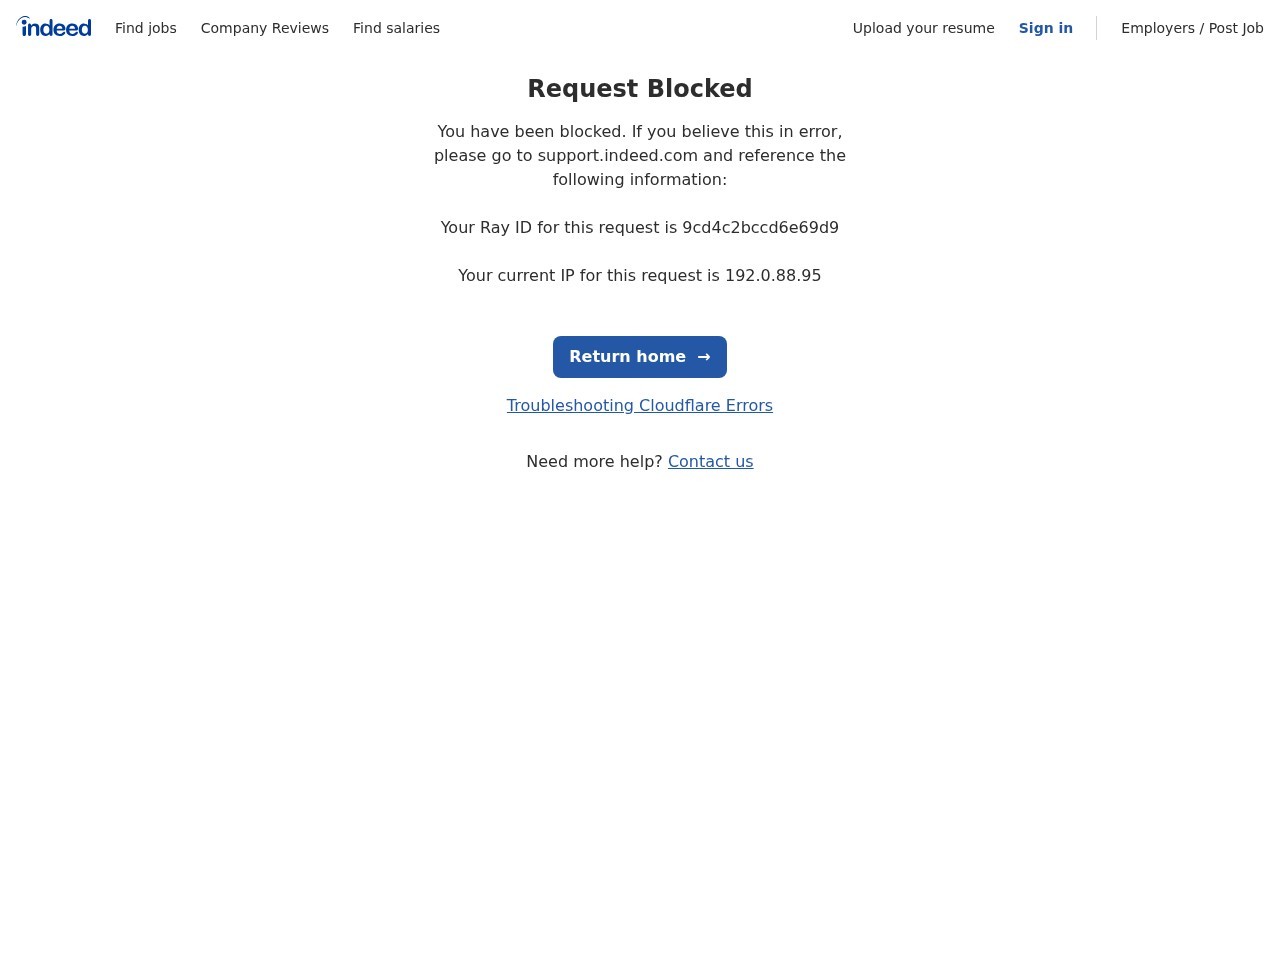
Task: Click the Request Blocked heading
Action: (640, 89)
